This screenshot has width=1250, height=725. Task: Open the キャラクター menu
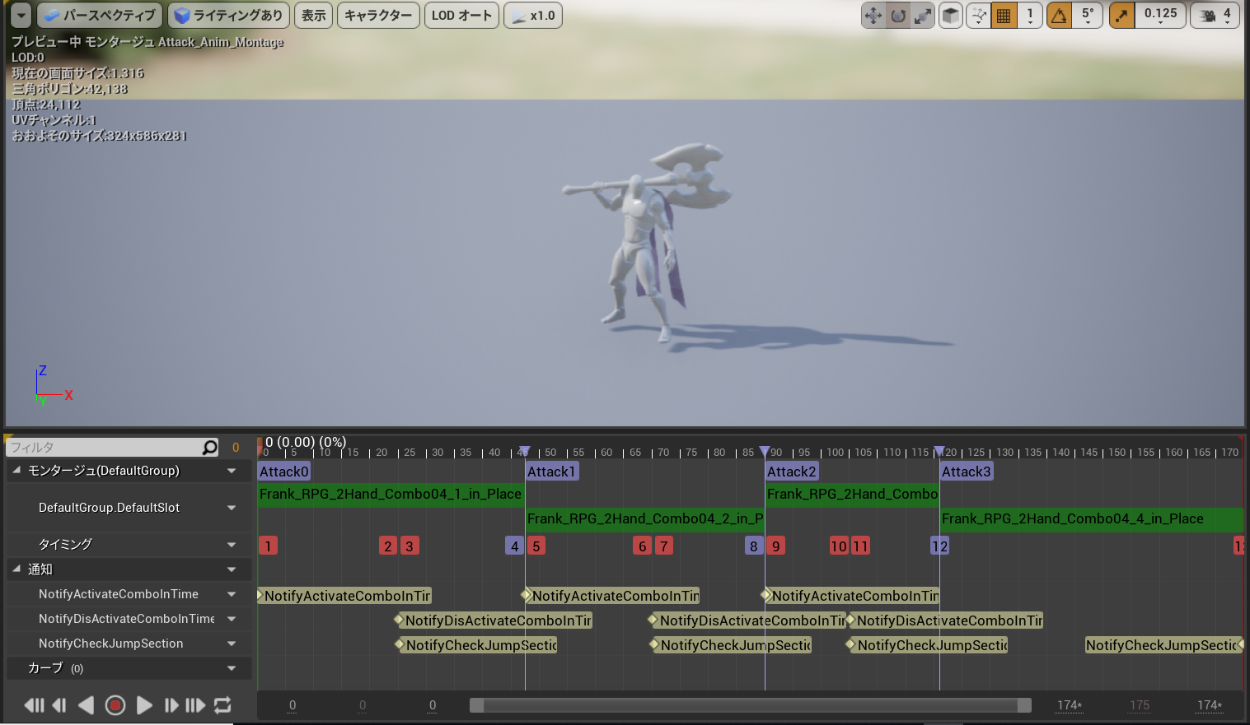tap(377, 16)
